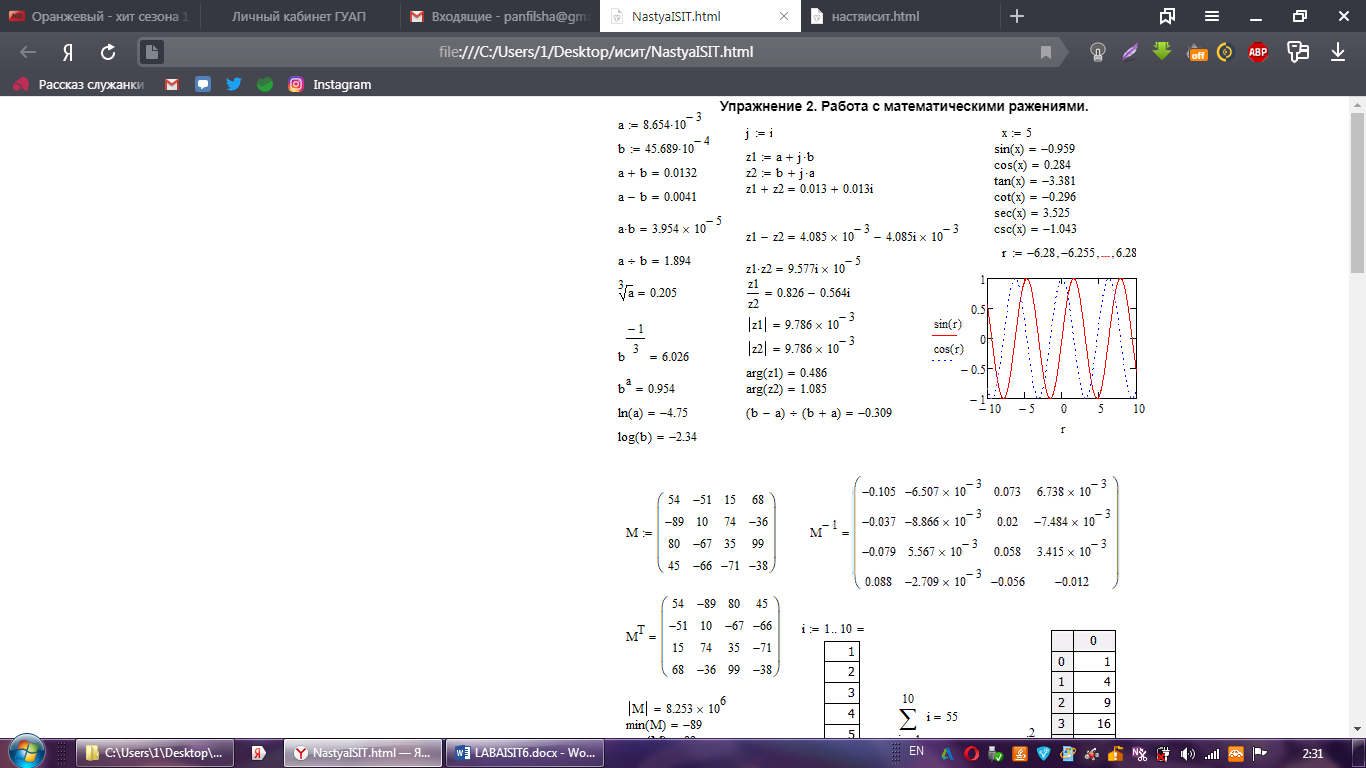This screenshot has width=1366, height=768.
Task: Switch to 'Оранжевый - хит сезона' tab
Action: pos(100,17)
